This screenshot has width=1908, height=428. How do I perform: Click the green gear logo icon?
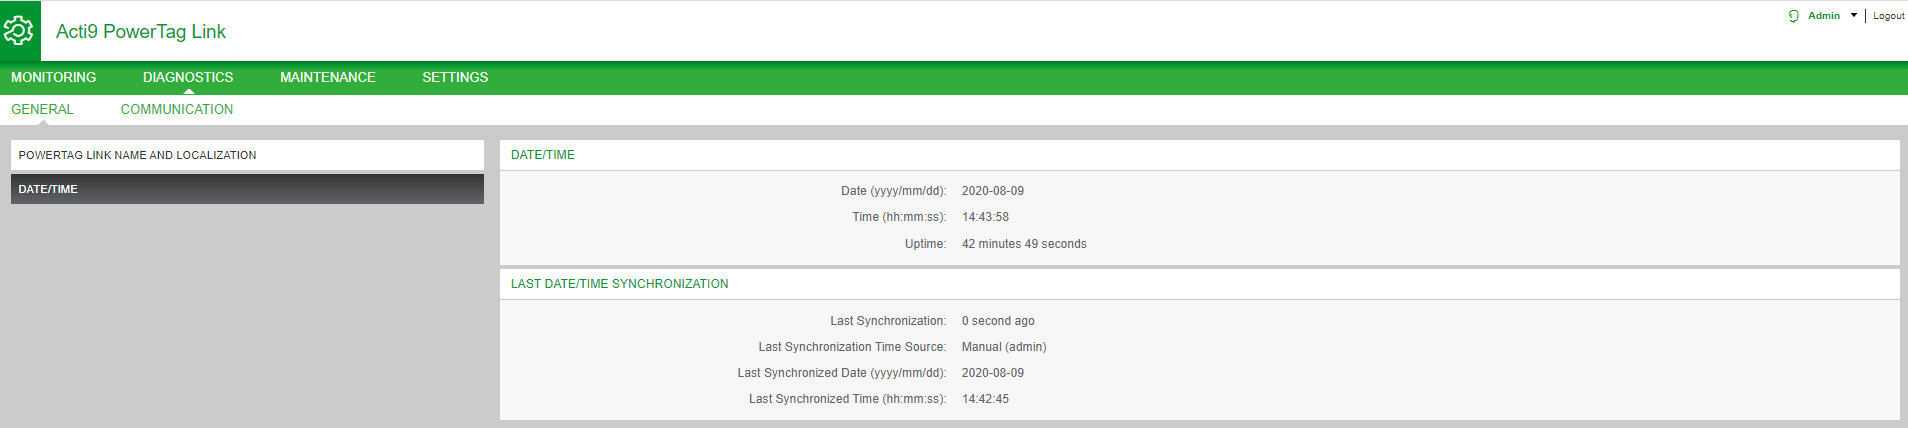20,31
